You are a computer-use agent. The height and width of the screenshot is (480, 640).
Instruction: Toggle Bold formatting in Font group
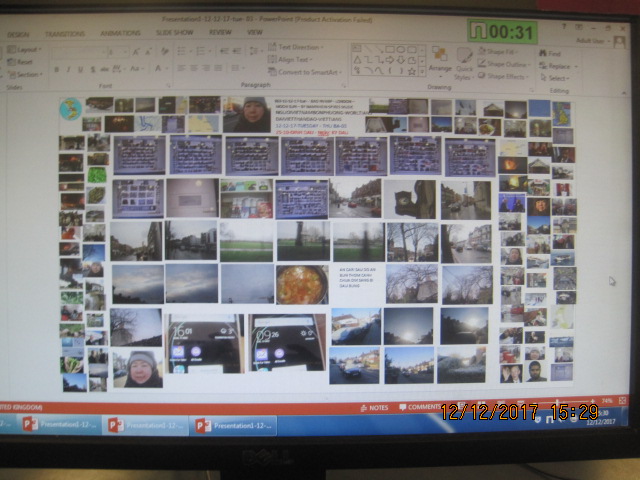point(57,69)
